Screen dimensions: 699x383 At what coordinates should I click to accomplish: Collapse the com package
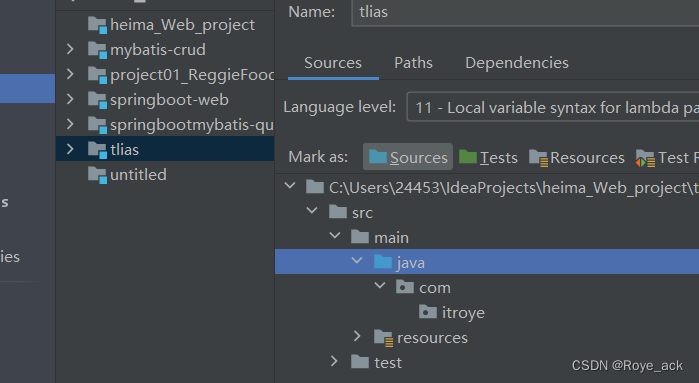tap(380, 285)
